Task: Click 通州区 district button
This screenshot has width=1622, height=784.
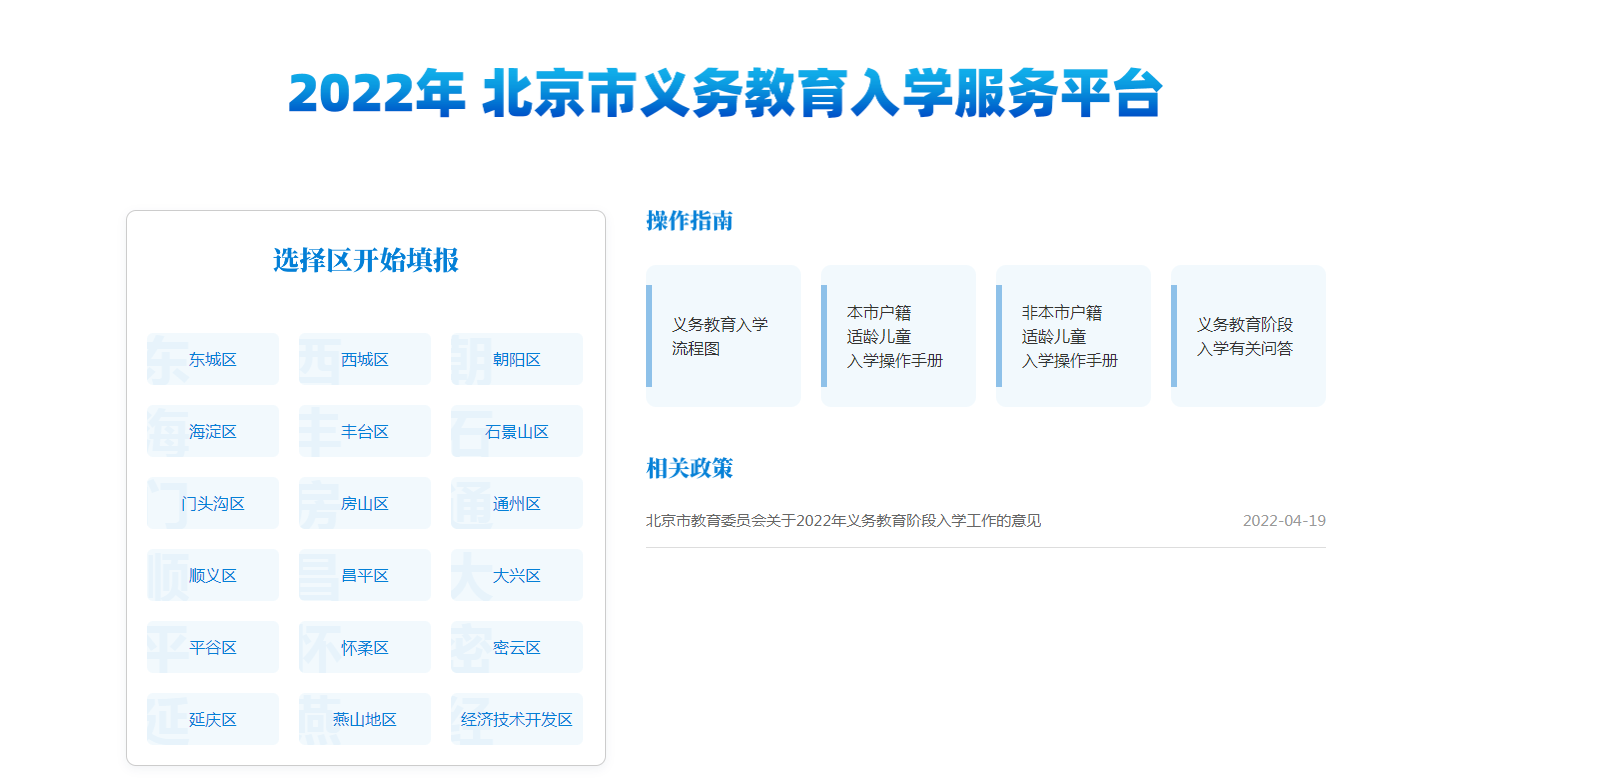Action: coord(517,503)
